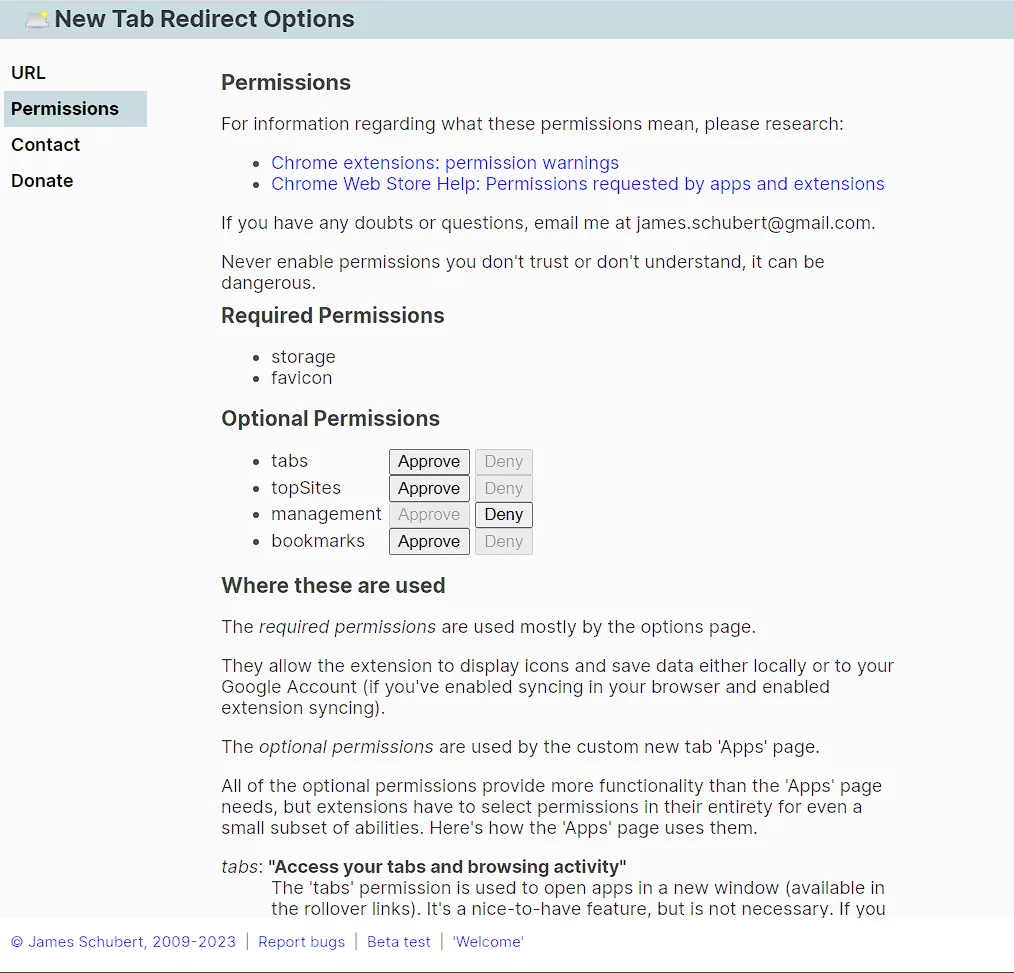Click the Permissions page heading
Viewport: 1014px width, 973px height.
point(286,83)
